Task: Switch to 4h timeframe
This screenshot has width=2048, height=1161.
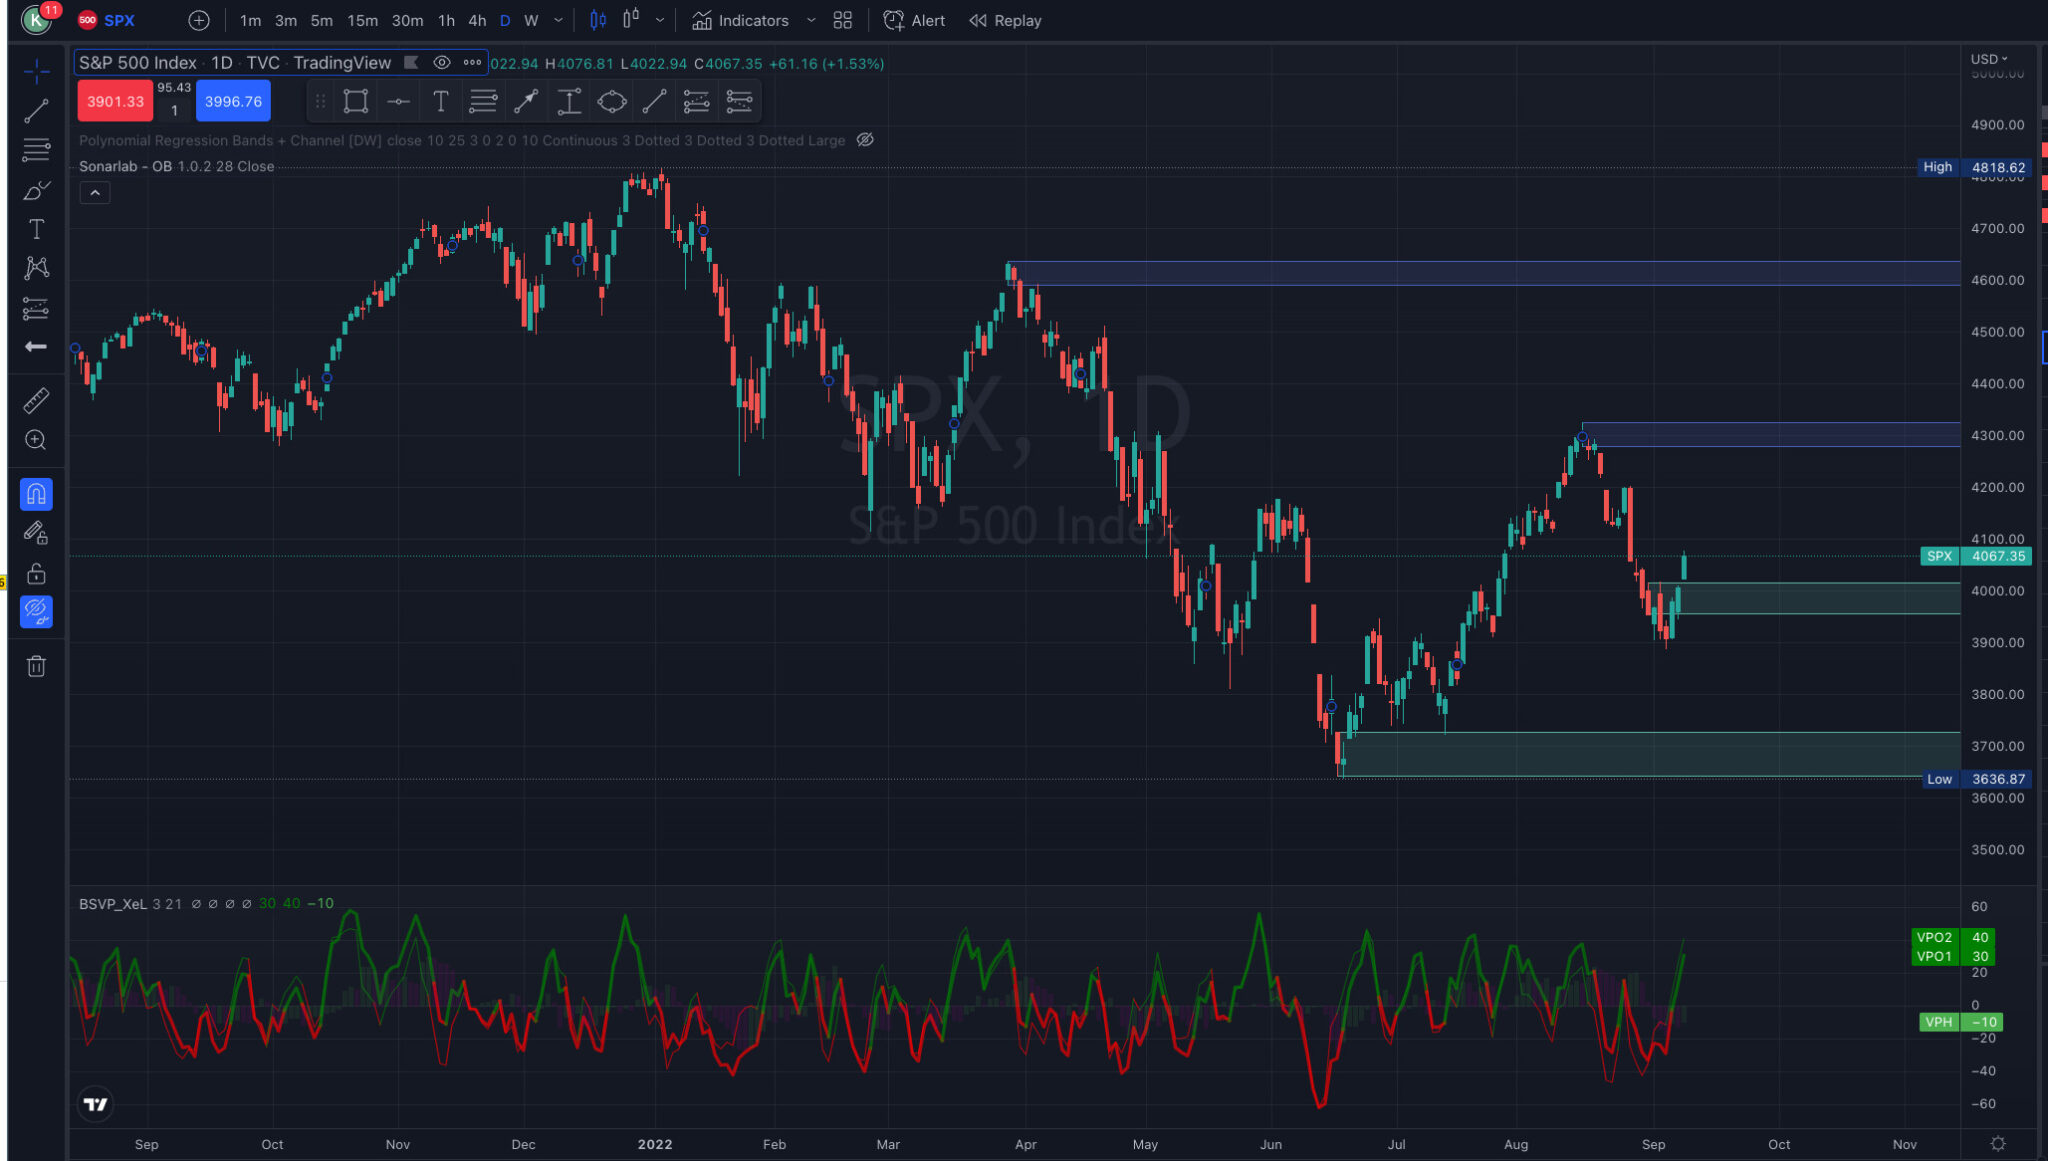Action: [x=477, y=20]
